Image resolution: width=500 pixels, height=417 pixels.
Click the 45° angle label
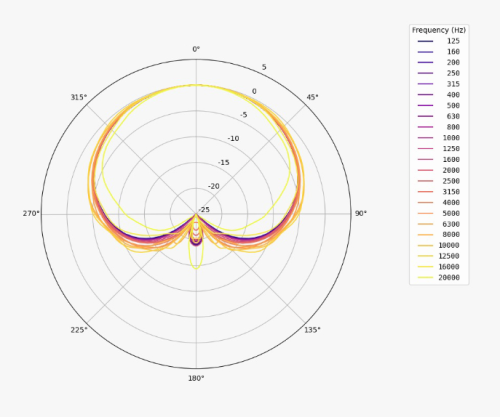click(312, 97)
